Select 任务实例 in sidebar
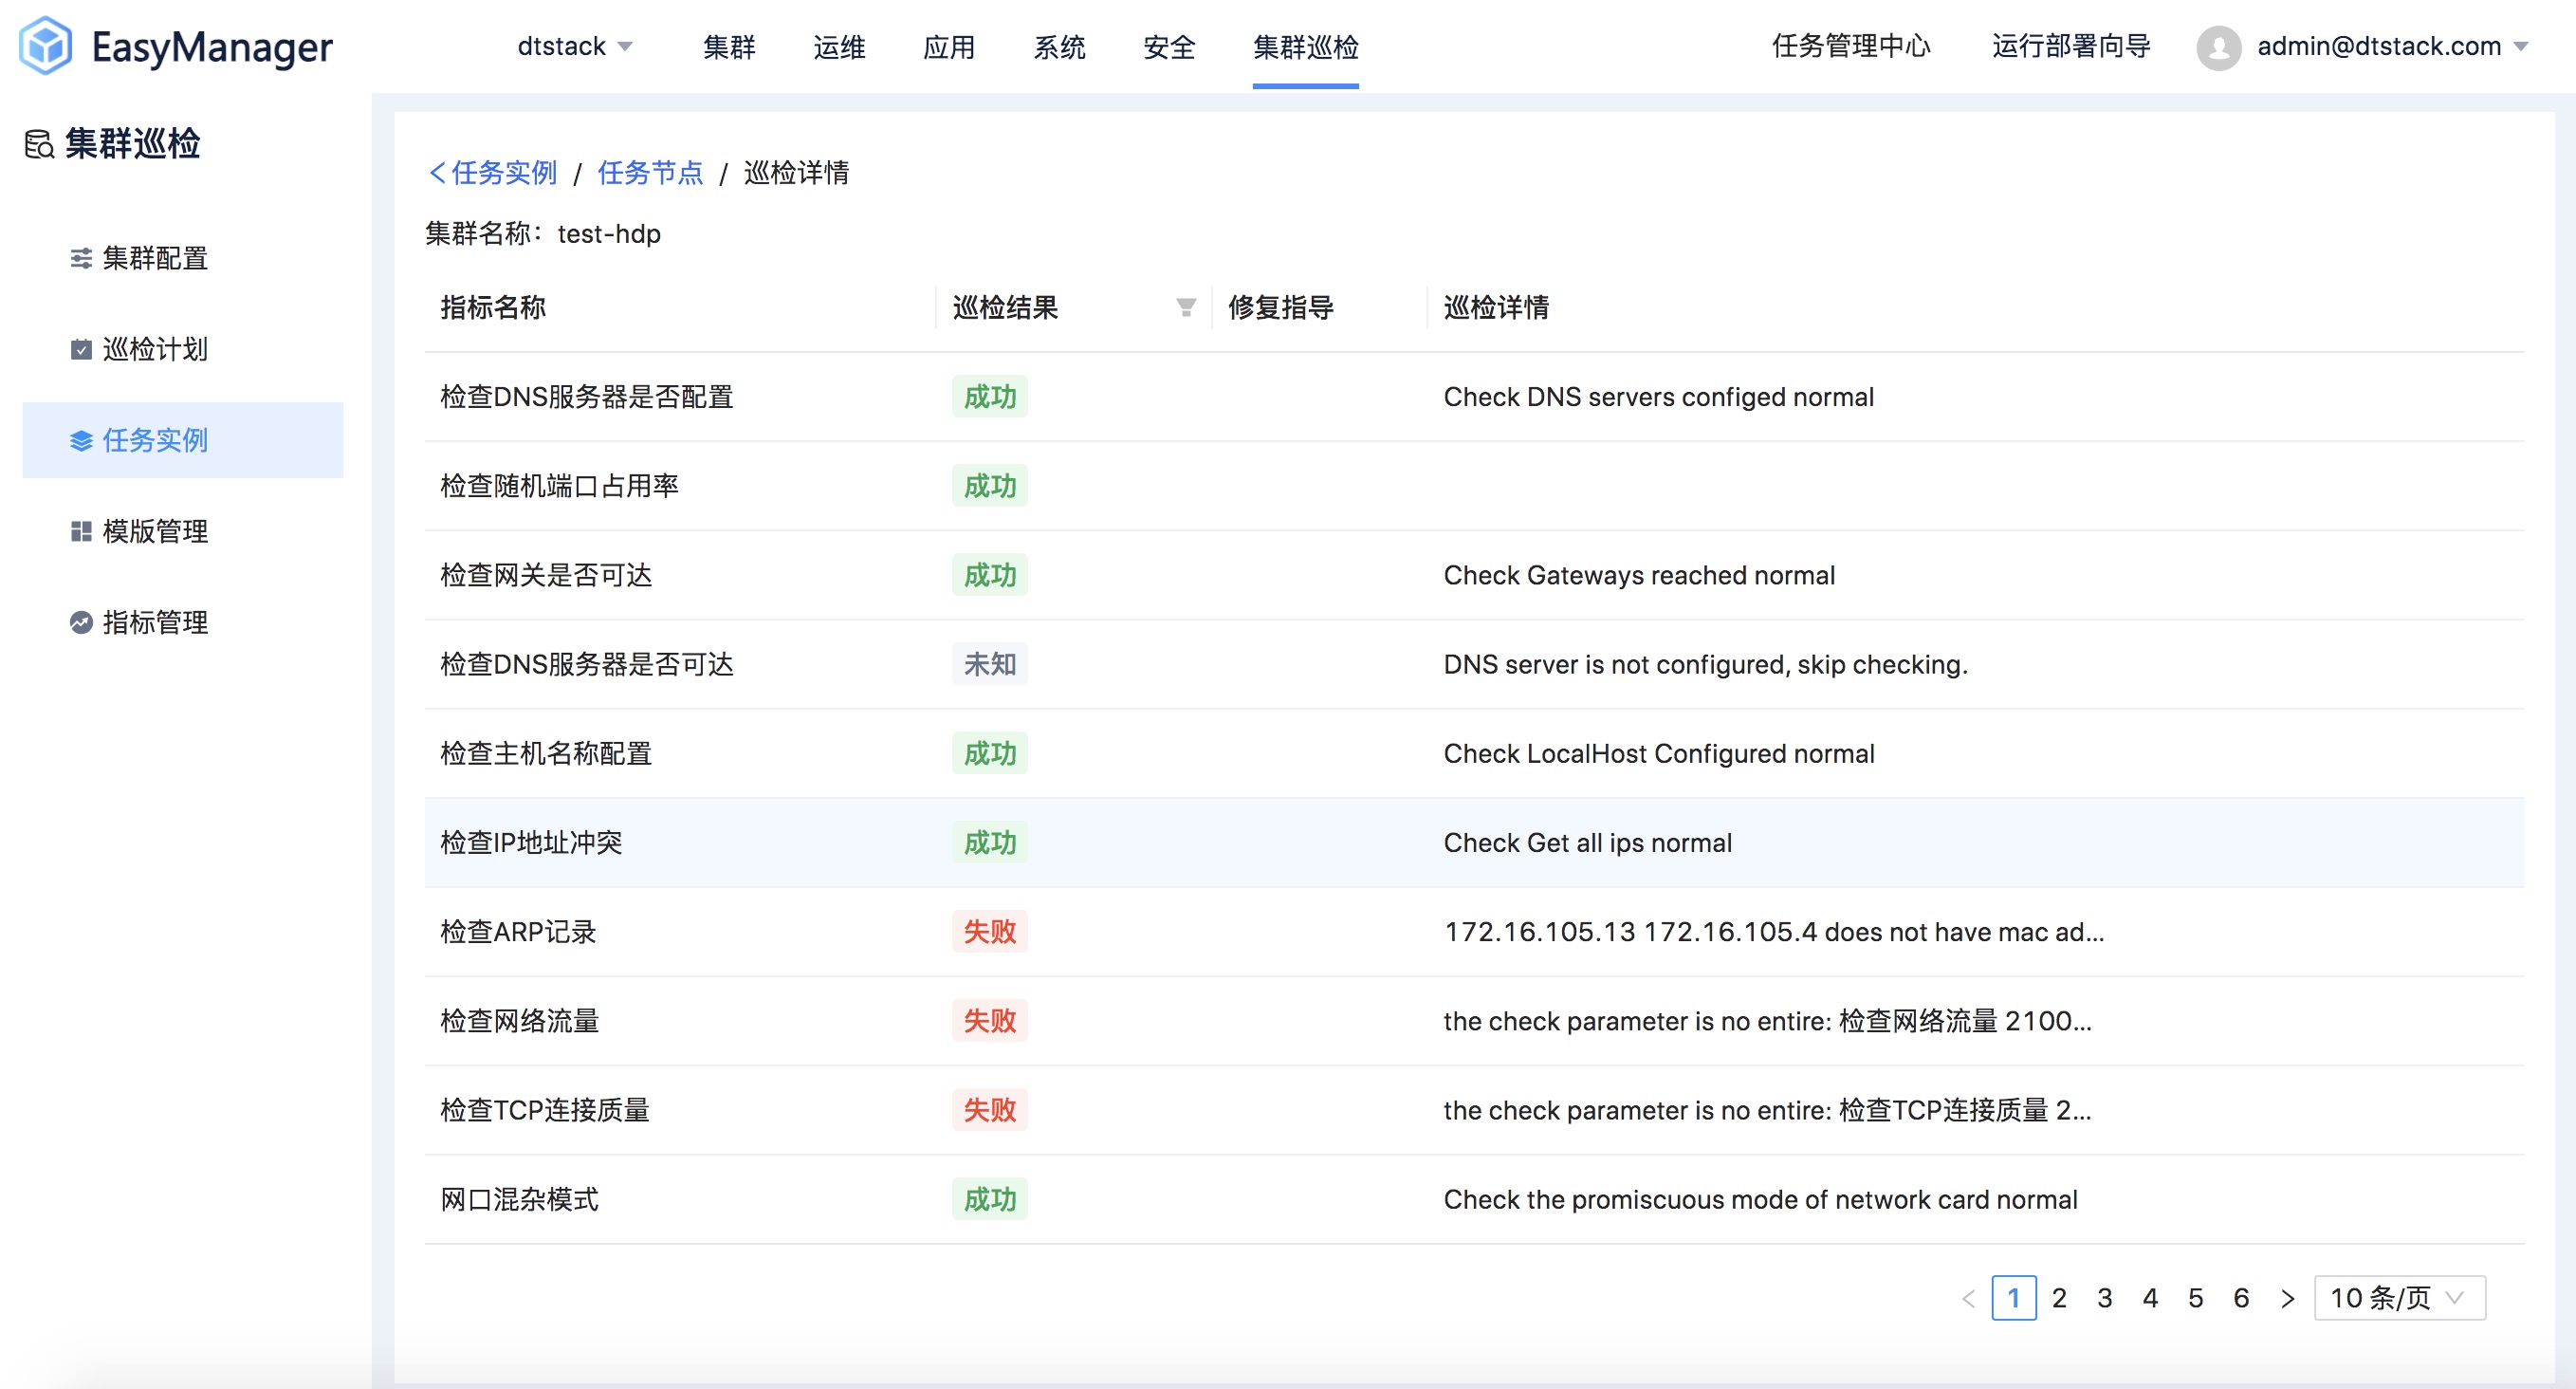The width and height of the screenshot is (2576, 1389). click(183, 441)
